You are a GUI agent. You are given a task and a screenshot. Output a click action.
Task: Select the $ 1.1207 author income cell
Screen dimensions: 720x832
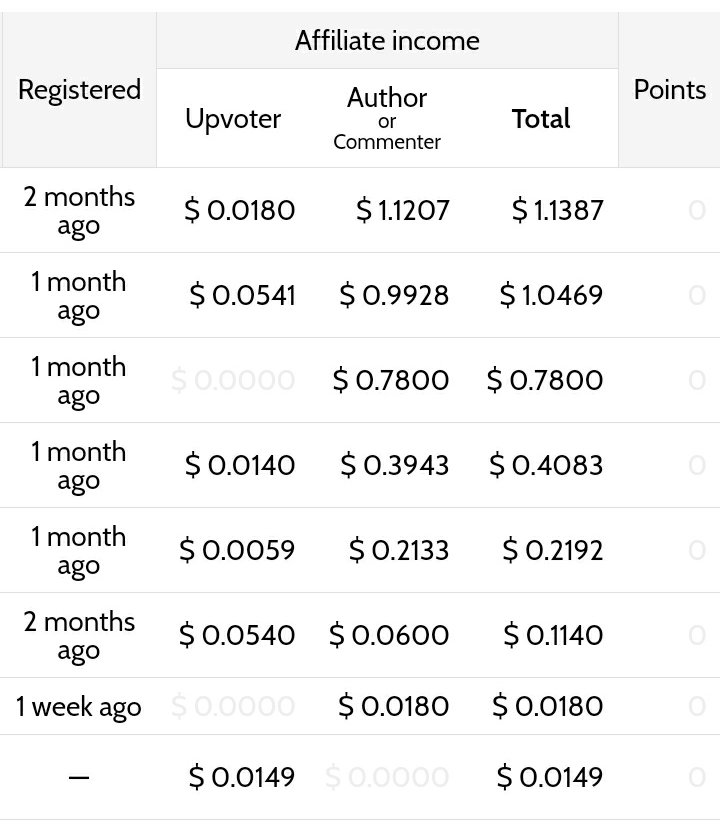click(403, 210)
